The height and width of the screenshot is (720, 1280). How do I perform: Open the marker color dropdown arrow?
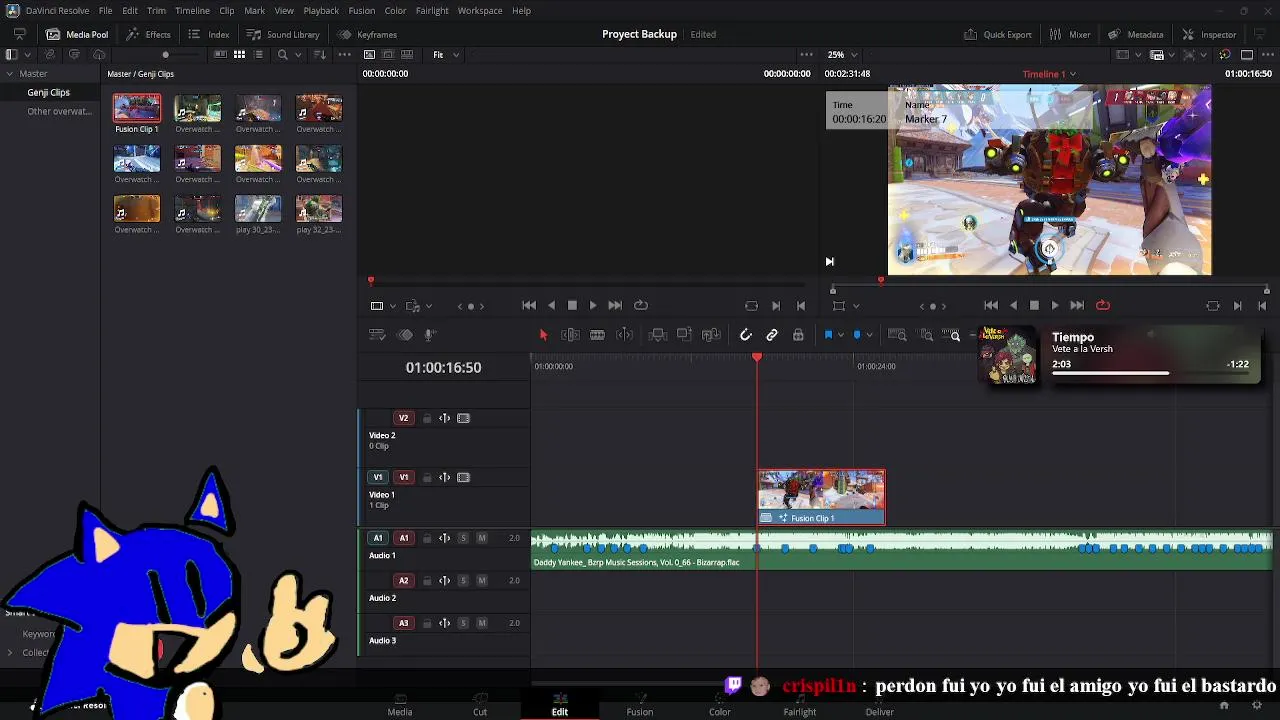click(869, 335)
